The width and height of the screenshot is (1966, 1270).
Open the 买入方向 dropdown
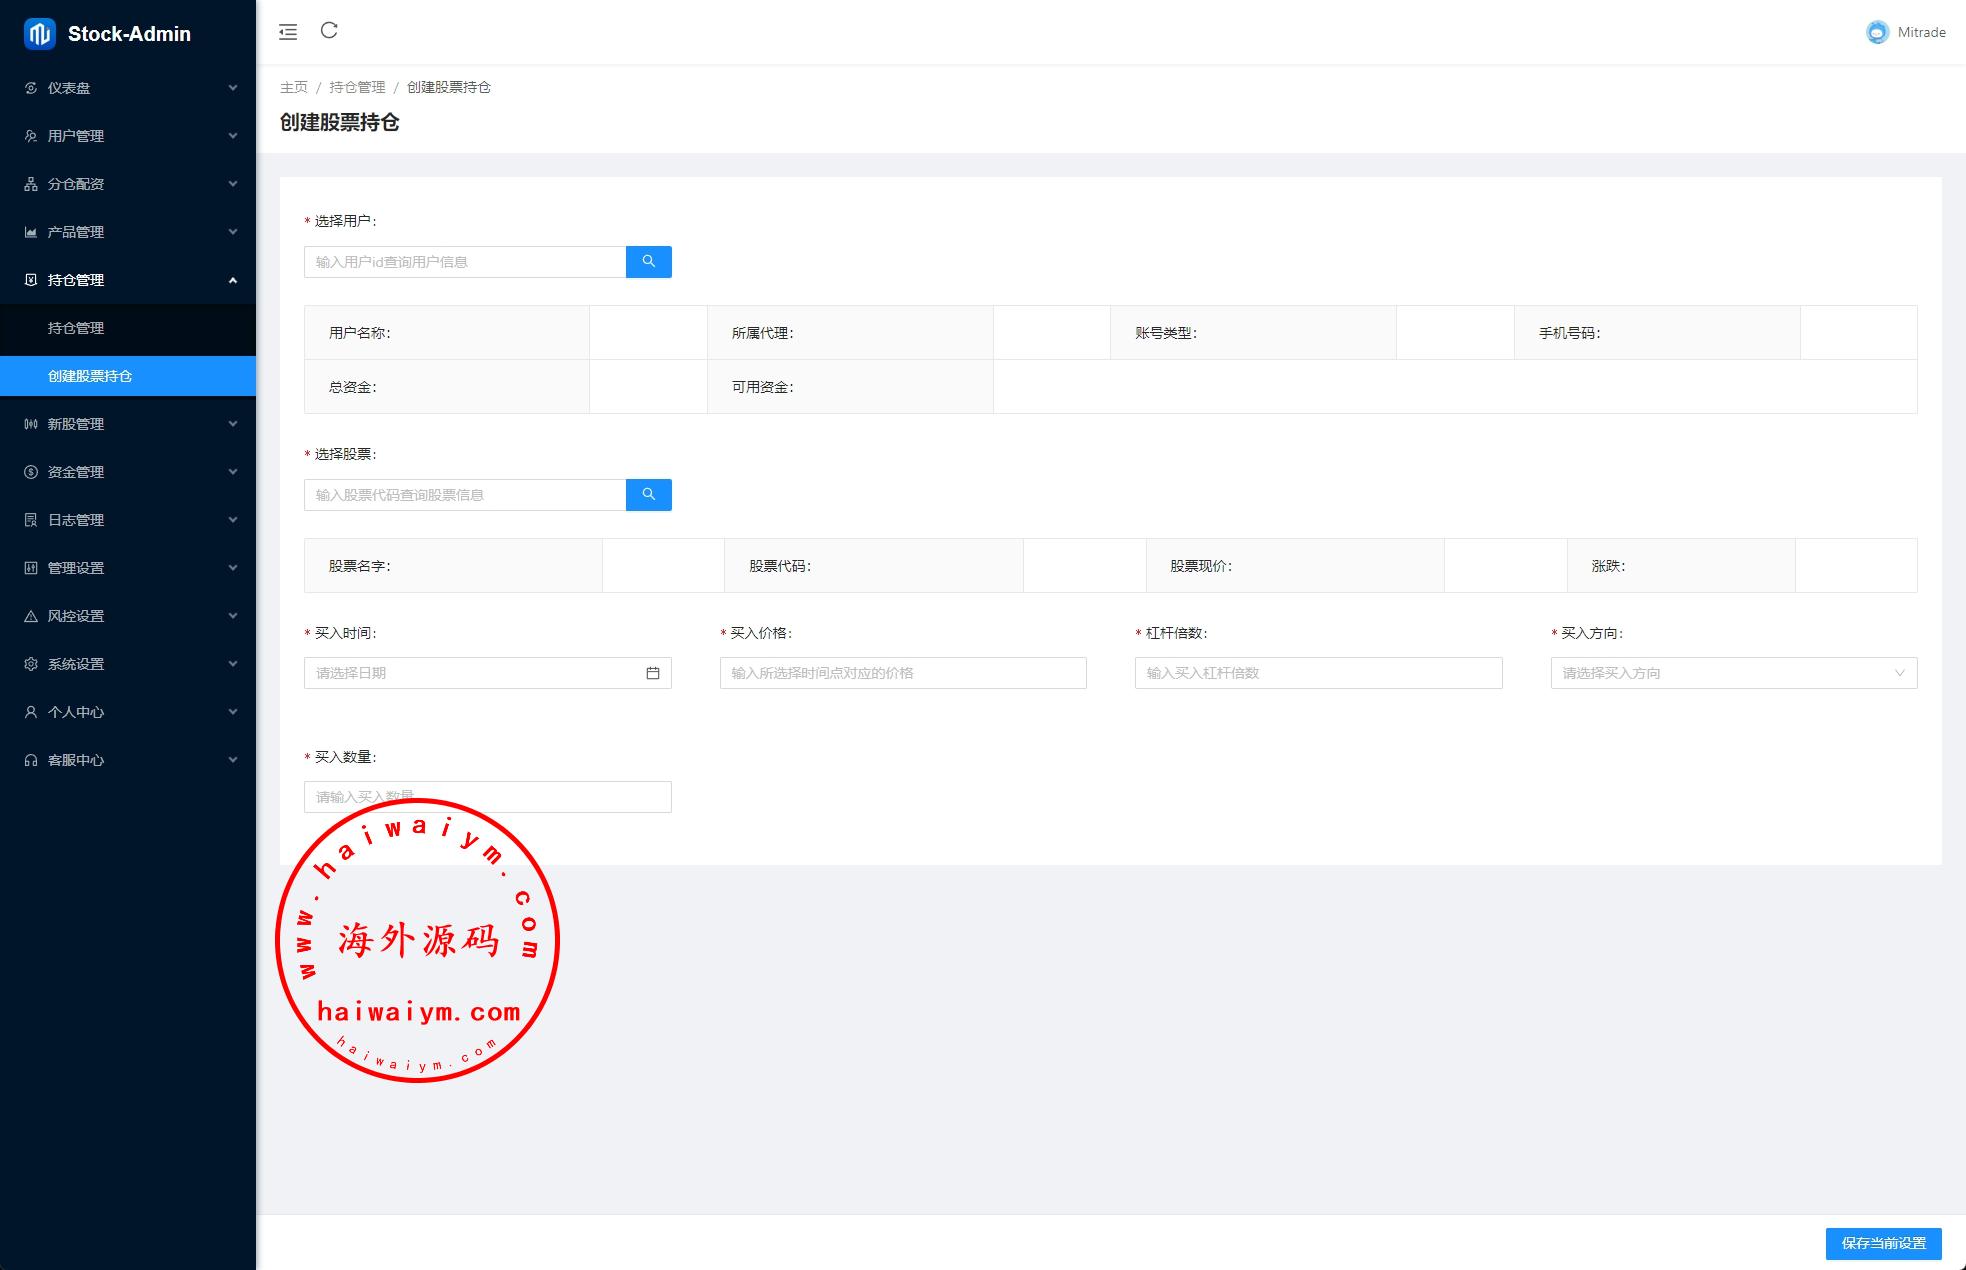pos(1733,673)
